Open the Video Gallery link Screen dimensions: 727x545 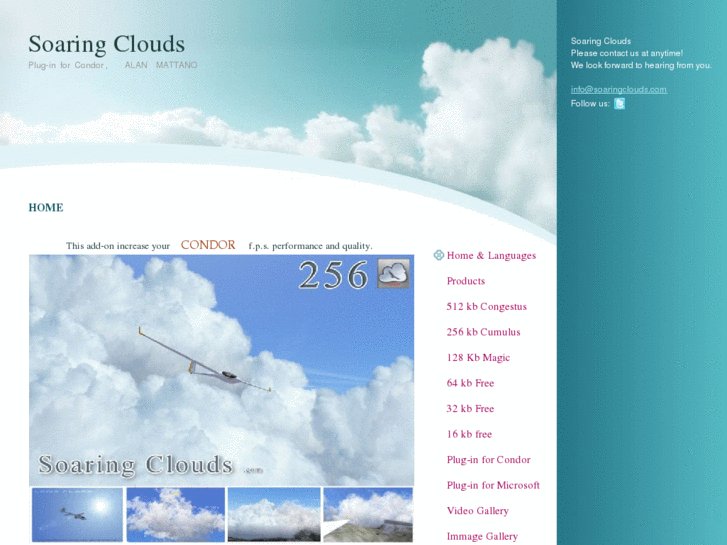[478, 511]
